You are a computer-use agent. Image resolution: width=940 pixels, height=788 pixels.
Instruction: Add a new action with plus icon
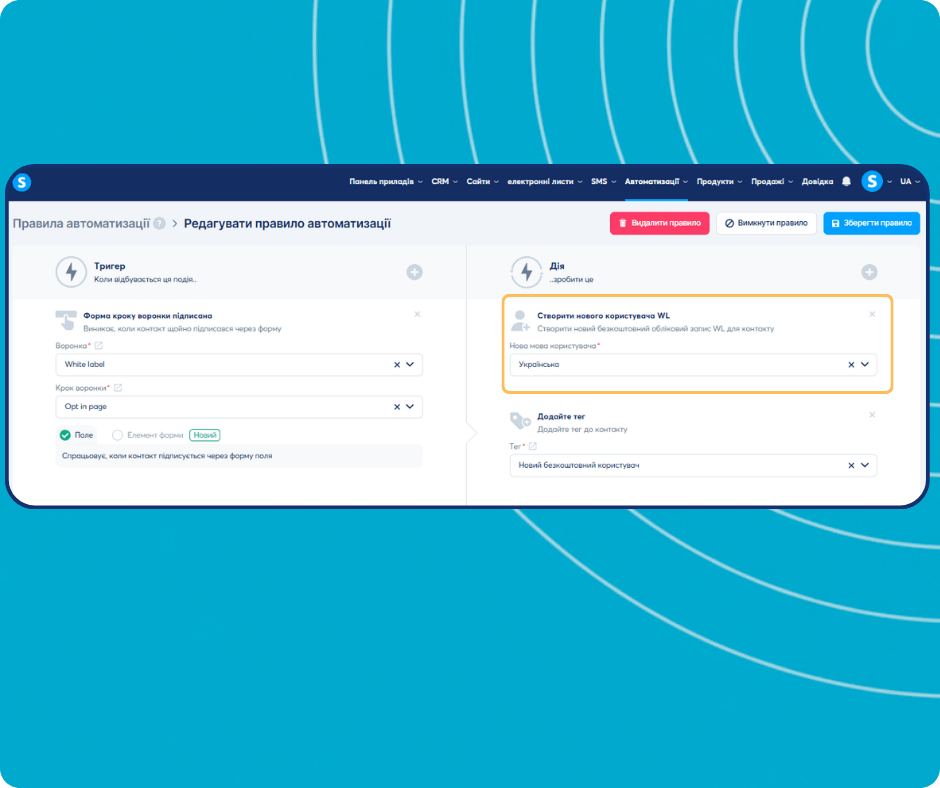click(x=869, y=272)
